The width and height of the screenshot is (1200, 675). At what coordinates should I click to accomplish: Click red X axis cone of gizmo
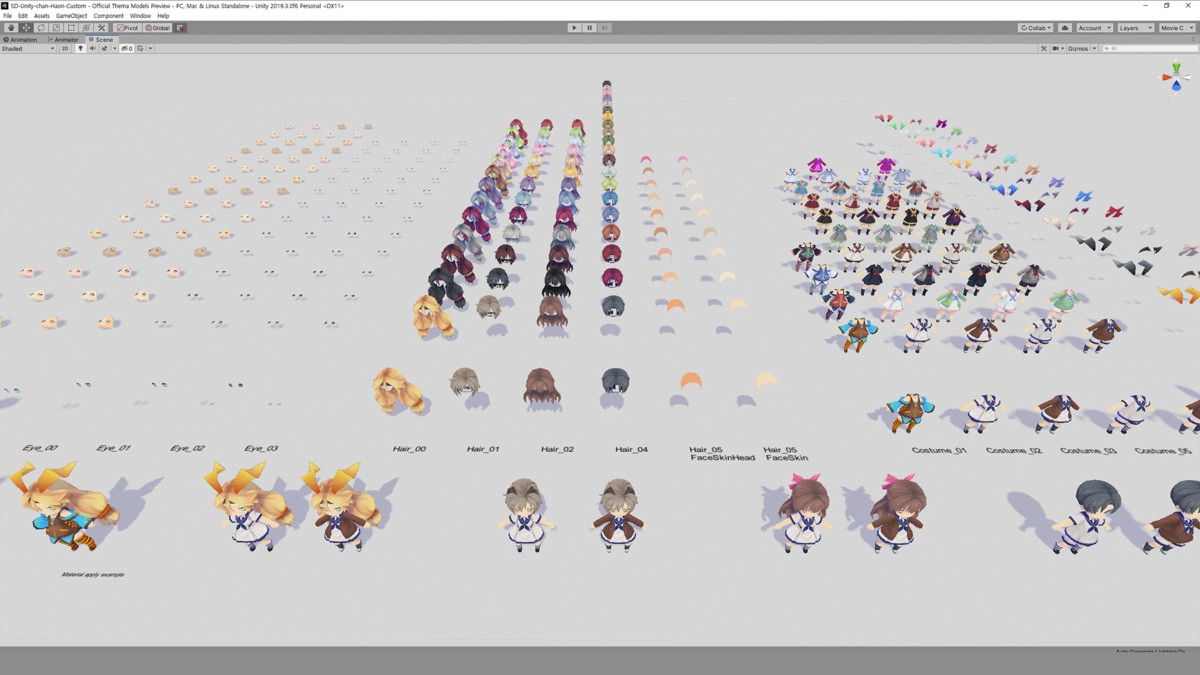pyautogui.click(x=1167, y=77)
